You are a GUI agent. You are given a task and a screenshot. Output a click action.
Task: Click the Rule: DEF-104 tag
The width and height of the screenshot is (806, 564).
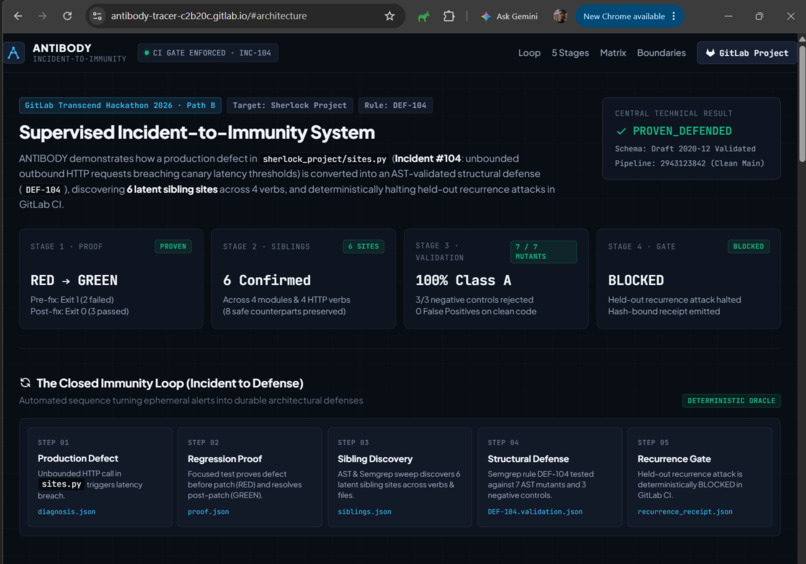(x=395, y=105)
